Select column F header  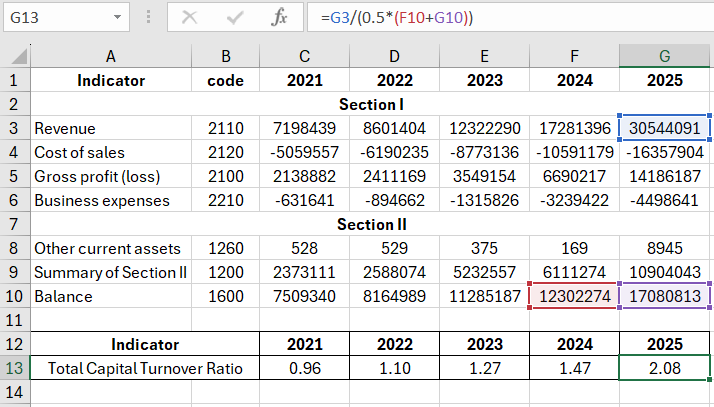click(574, 56)
